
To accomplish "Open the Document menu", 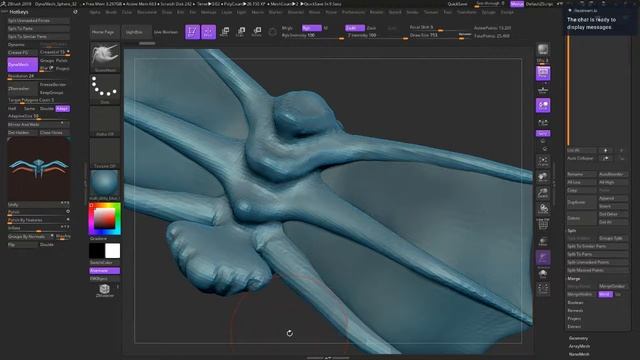I will tap(147, 12).
